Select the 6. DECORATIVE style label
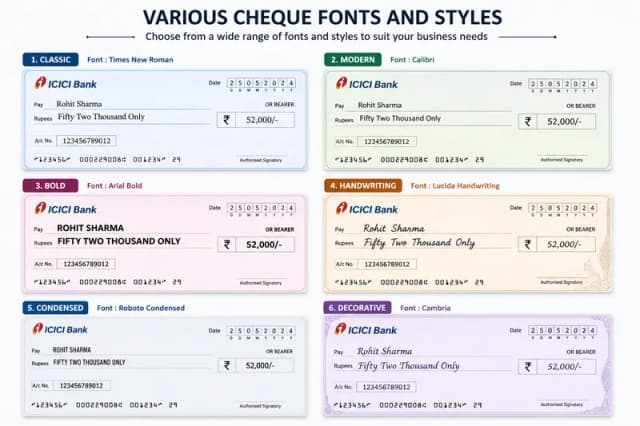Screen dimensions: 640x426 [358, 308]
